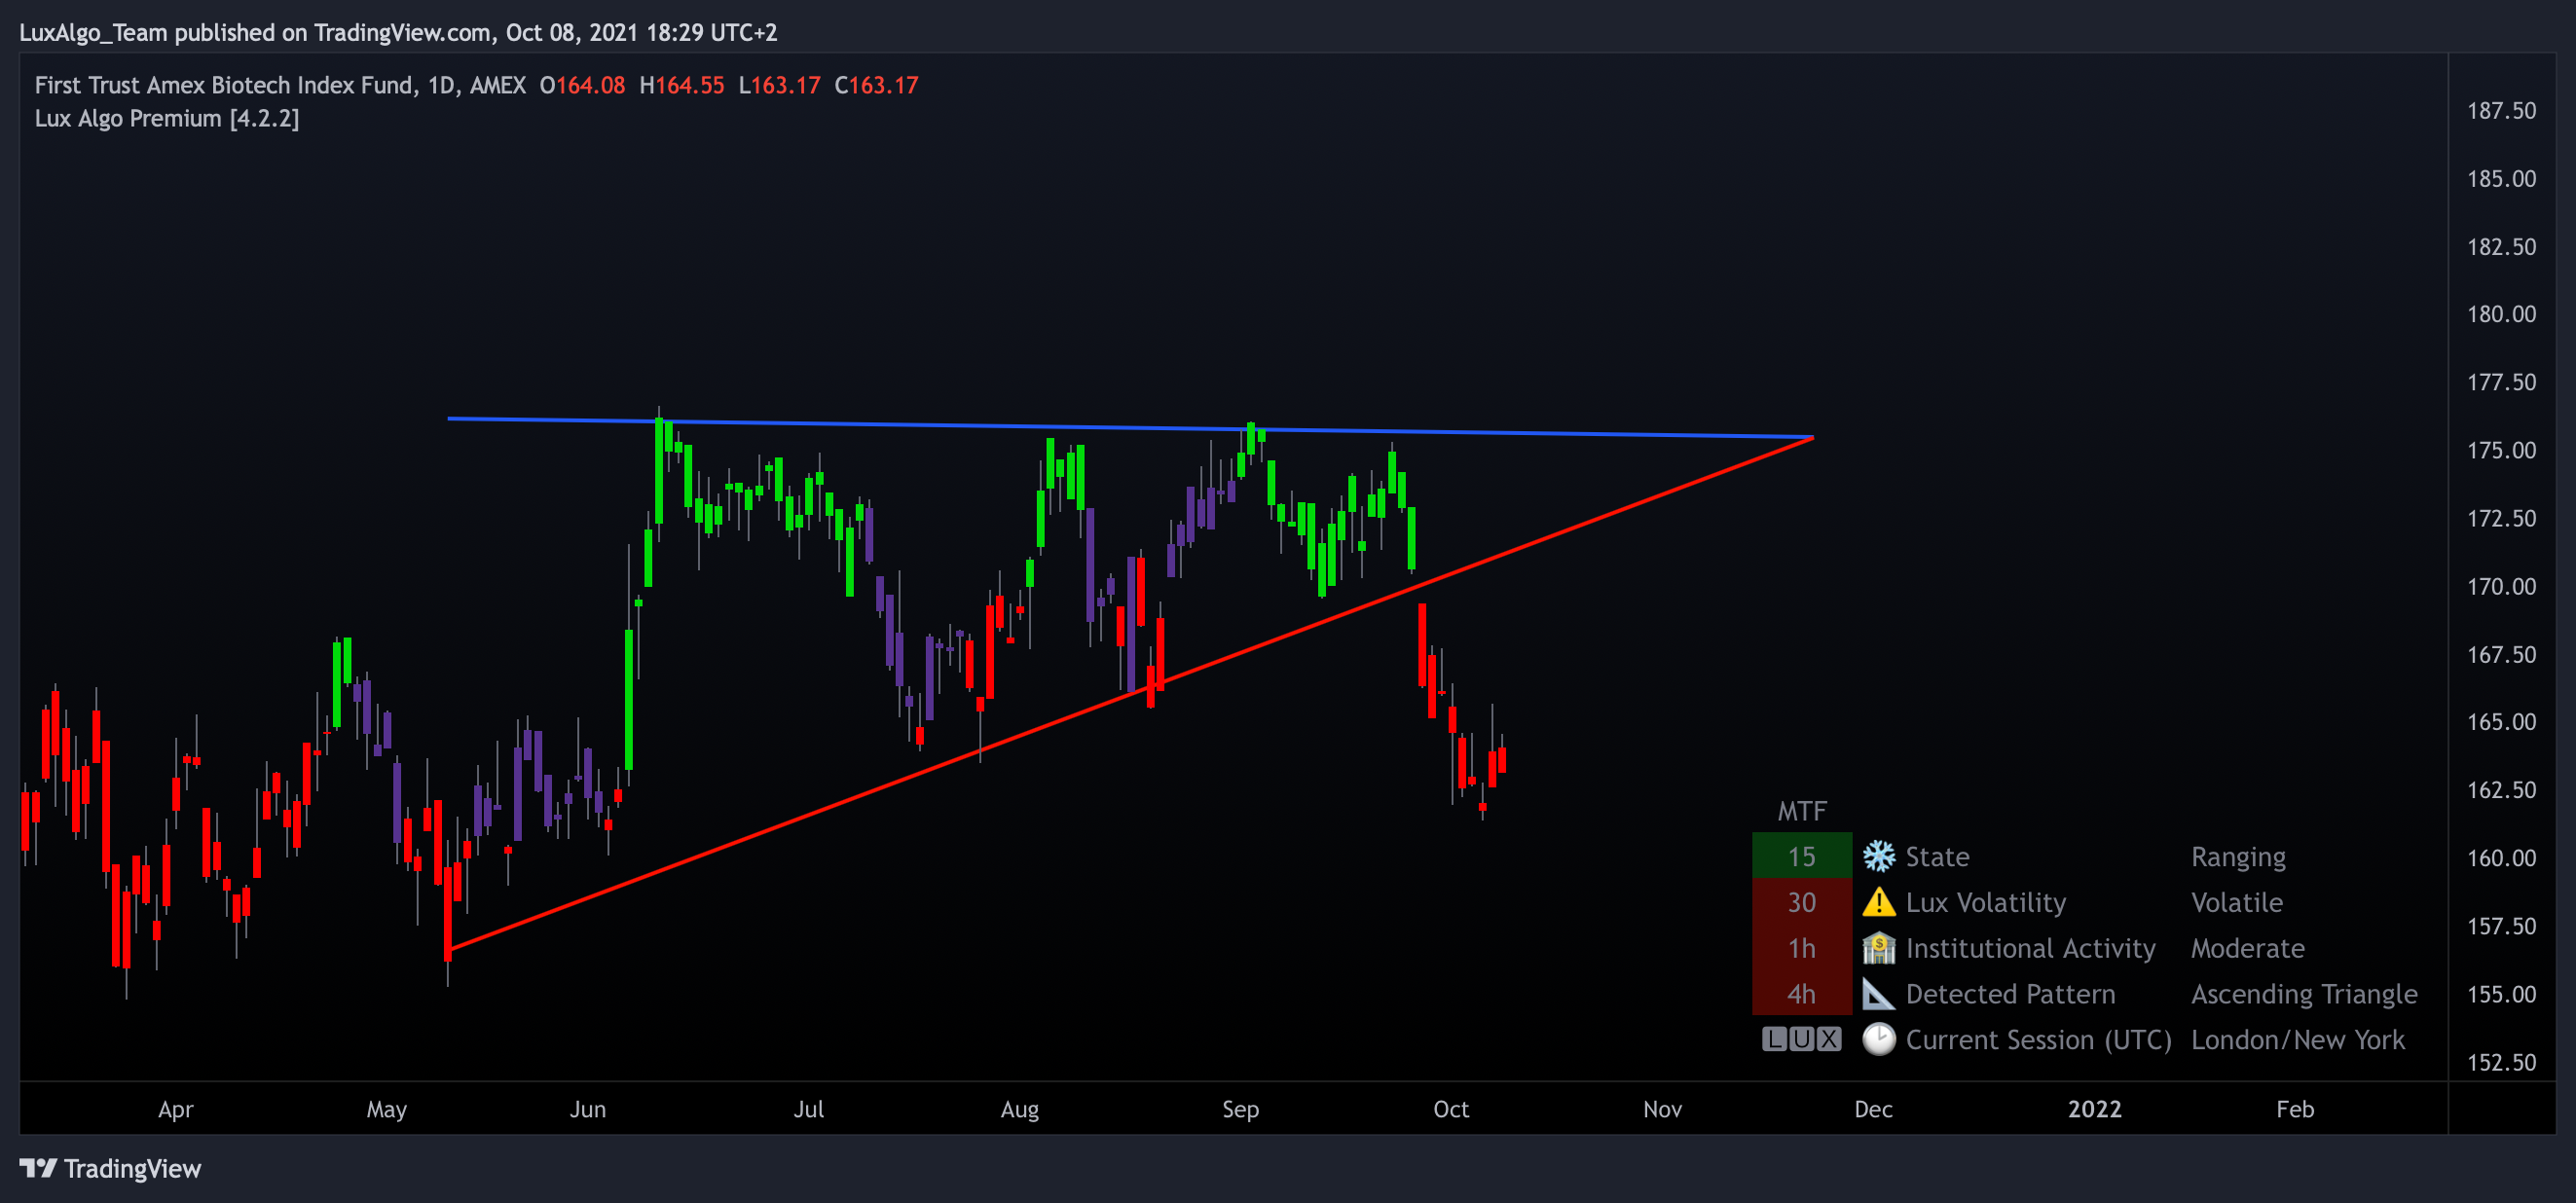Click the First Trust Amex Biotech Index Fund title
This screenshot has height=1203, width=2576.
[224, 85]
